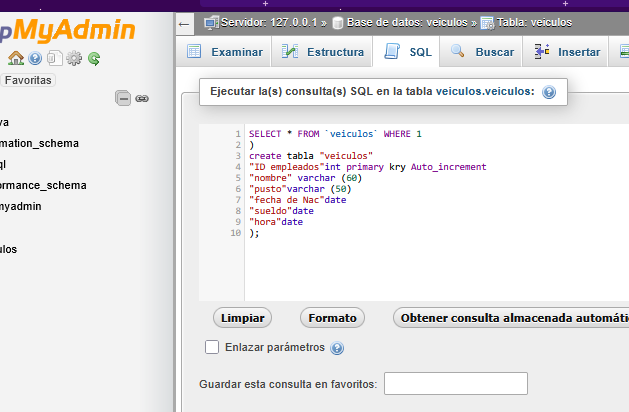Reload the navigation panel with green arrow
Screen dimensions: 629x412
[93, 59]
